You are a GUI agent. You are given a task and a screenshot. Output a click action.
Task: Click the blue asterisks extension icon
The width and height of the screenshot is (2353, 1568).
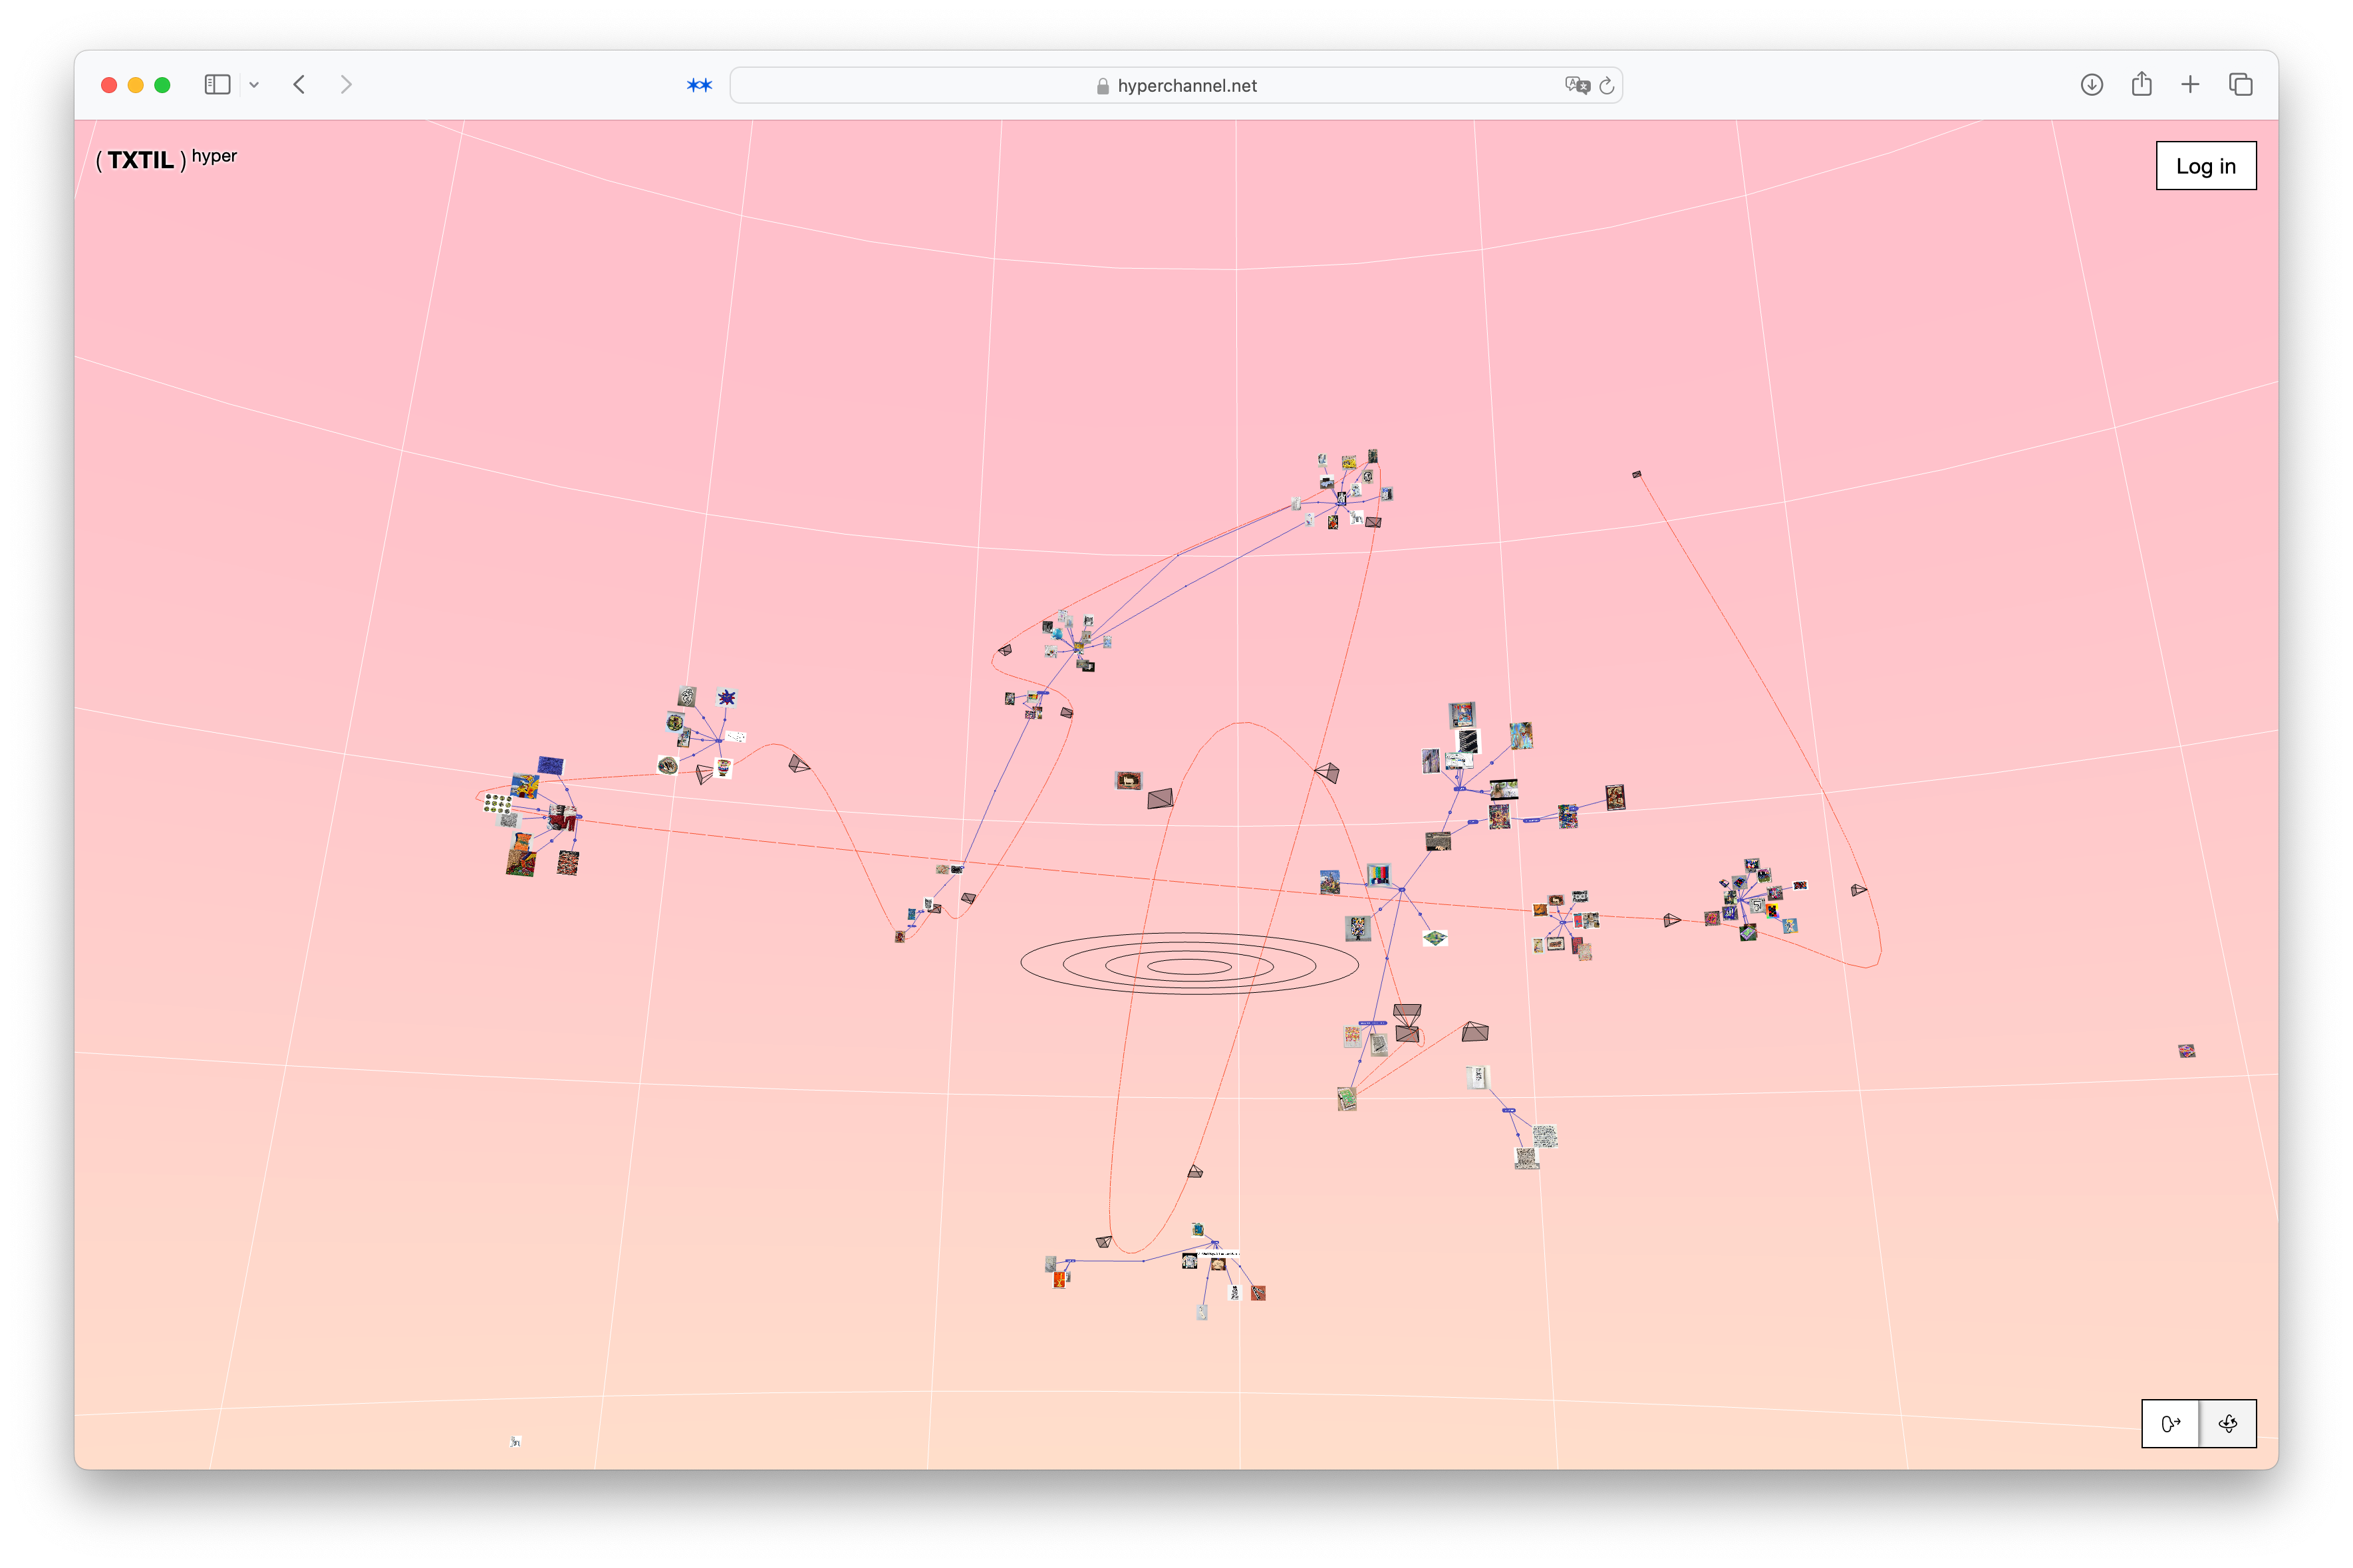699,85
